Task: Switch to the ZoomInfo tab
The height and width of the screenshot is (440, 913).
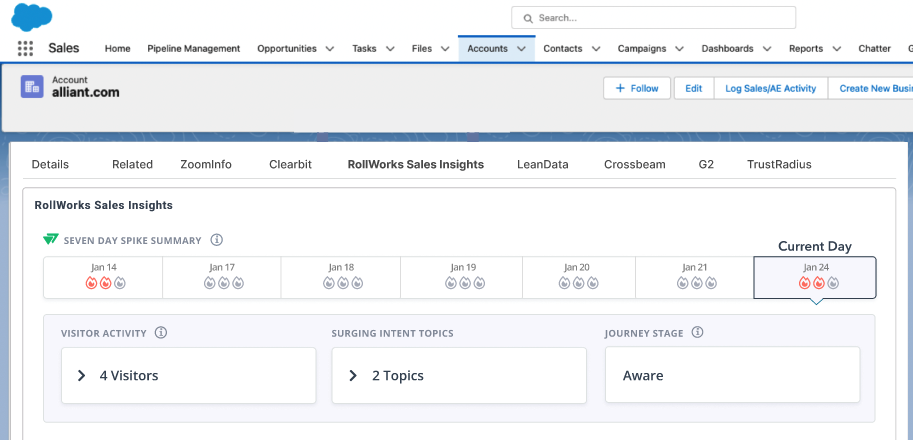Action: (206, 165)
